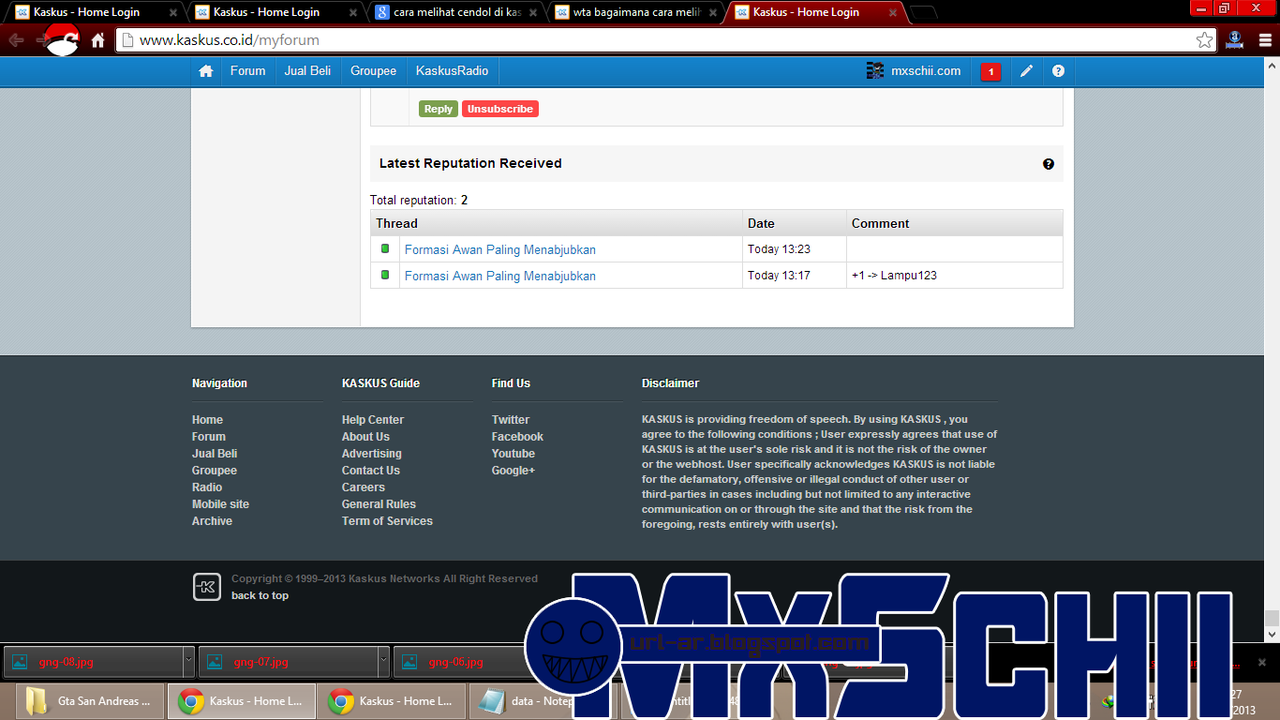
Task: Open first Formasi Awan Paling Menabjubkan thread
Action: pos(500,250)
